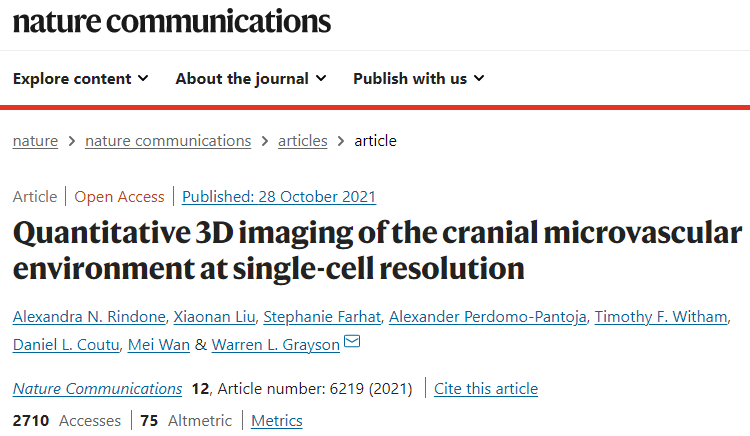The width and height of the screenshot is (750, 436).
Task: Open author Alexander Perdomo-Pantoja's profile
Action: point(487,316)
